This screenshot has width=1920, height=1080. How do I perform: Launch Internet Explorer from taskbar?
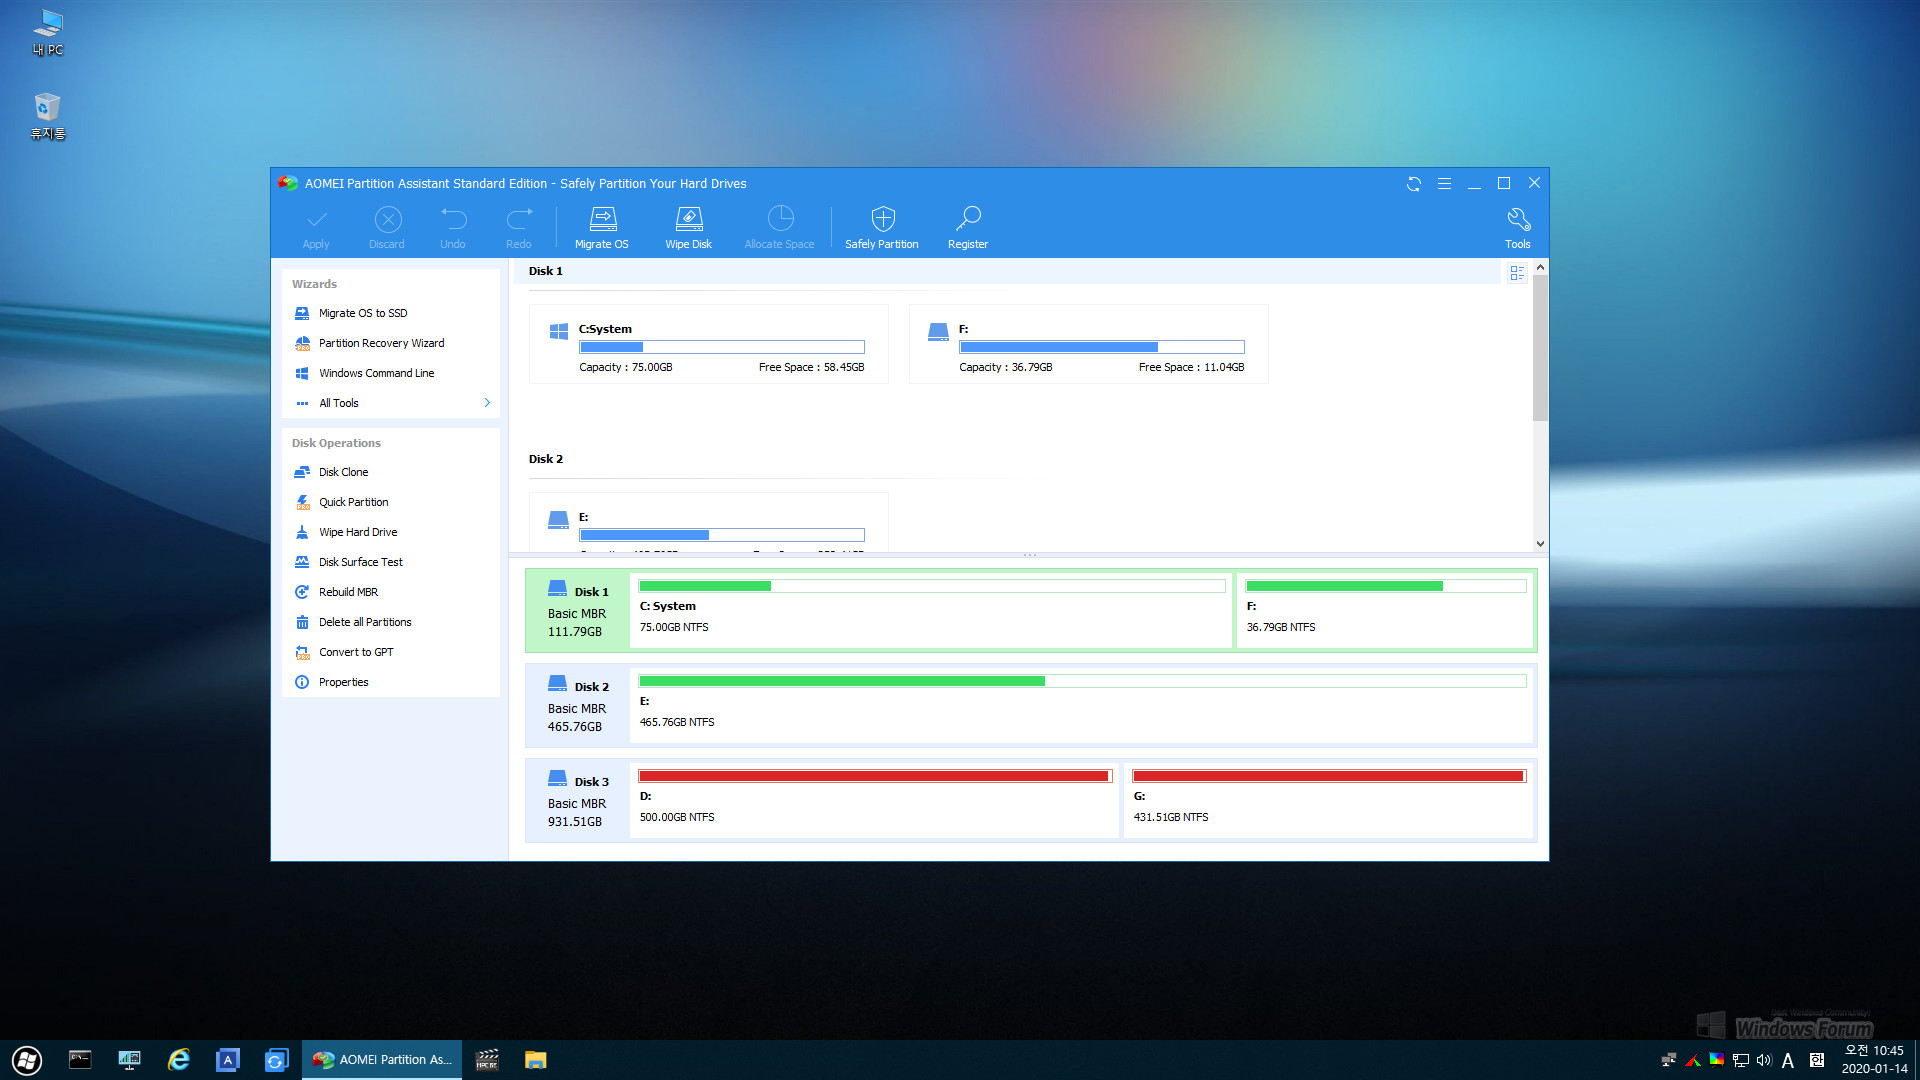179,1060
